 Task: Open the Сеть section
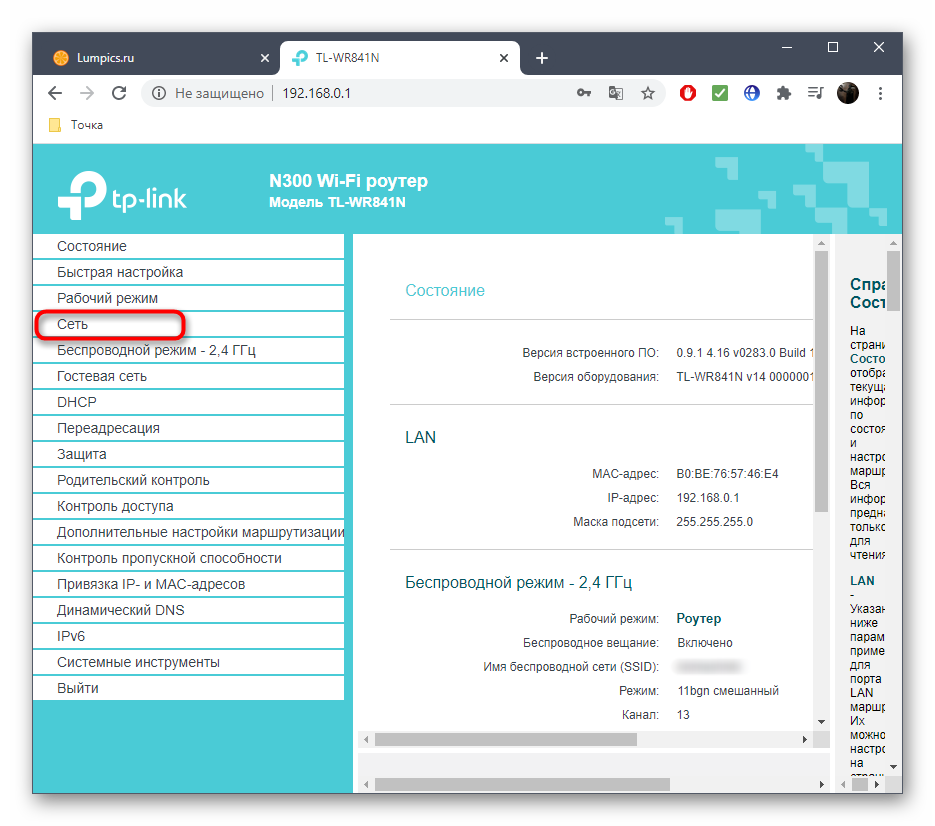coord(188,324)
